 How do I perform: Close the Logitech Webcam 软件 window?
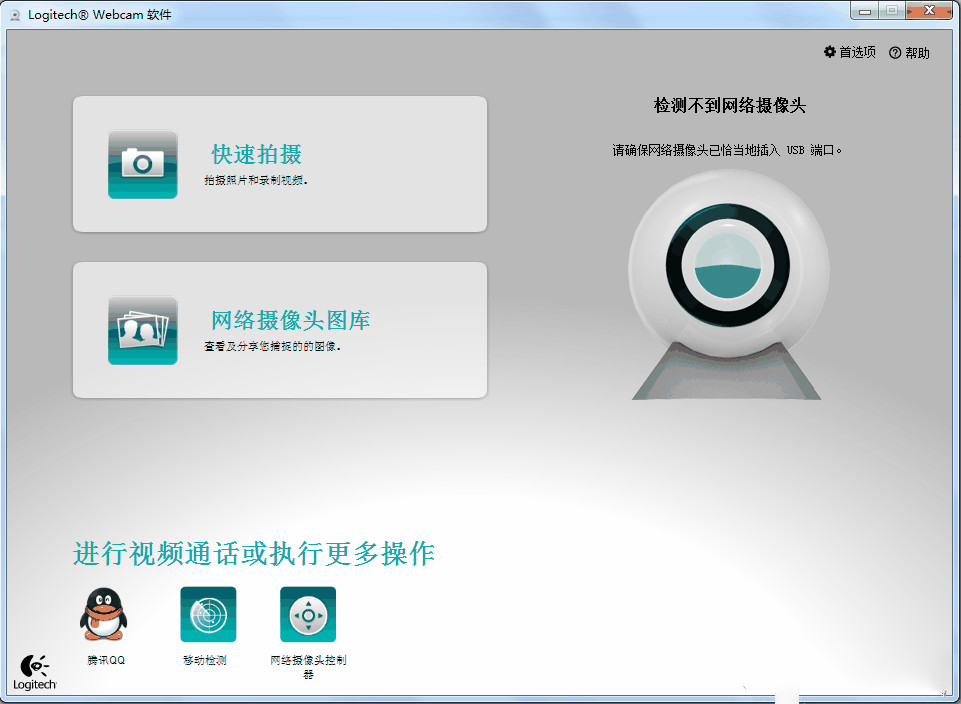[x=928, y=10]
